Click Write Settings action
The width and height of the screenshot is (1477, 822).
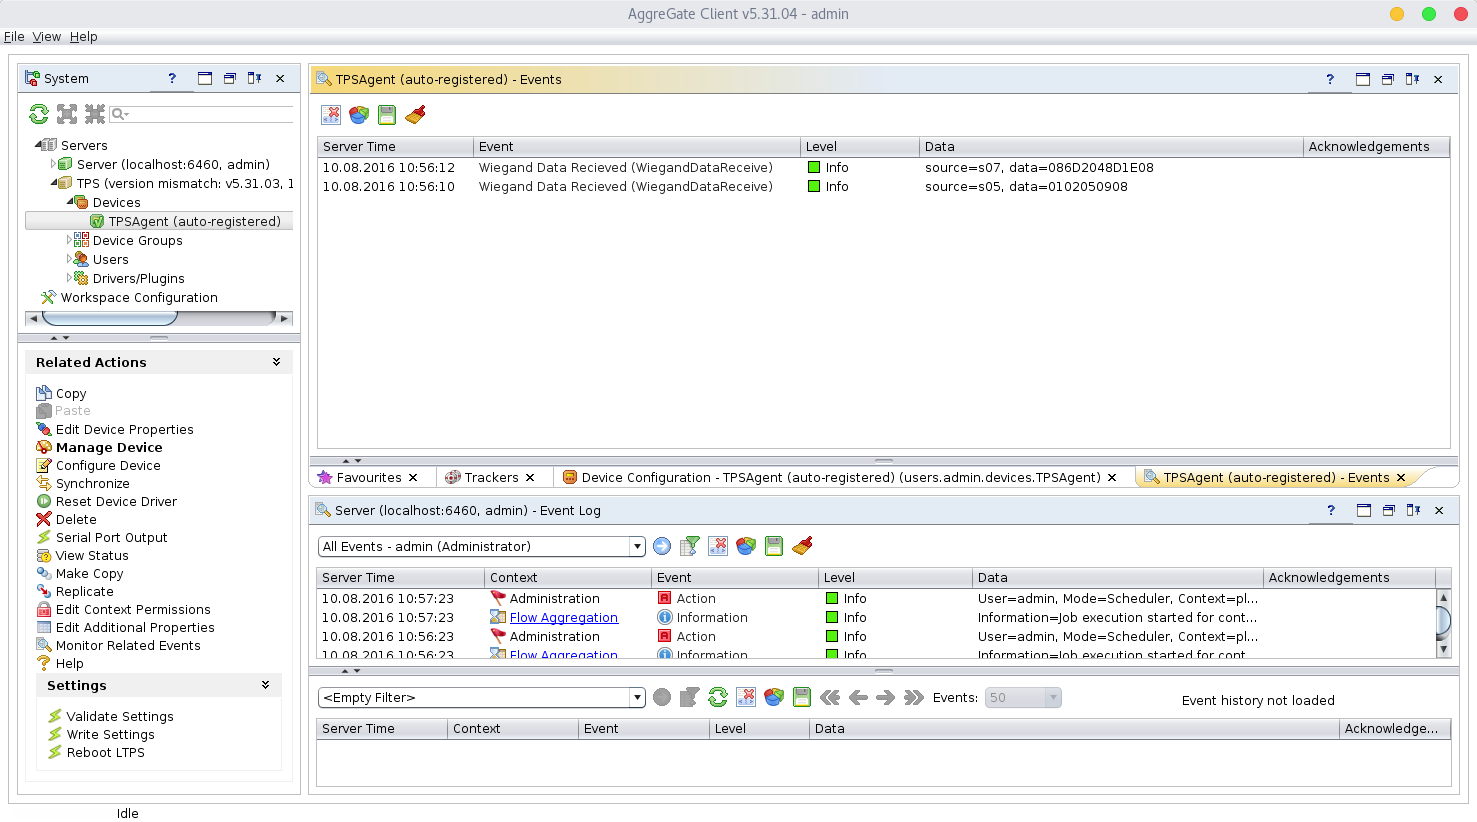[x=110, y=735]
